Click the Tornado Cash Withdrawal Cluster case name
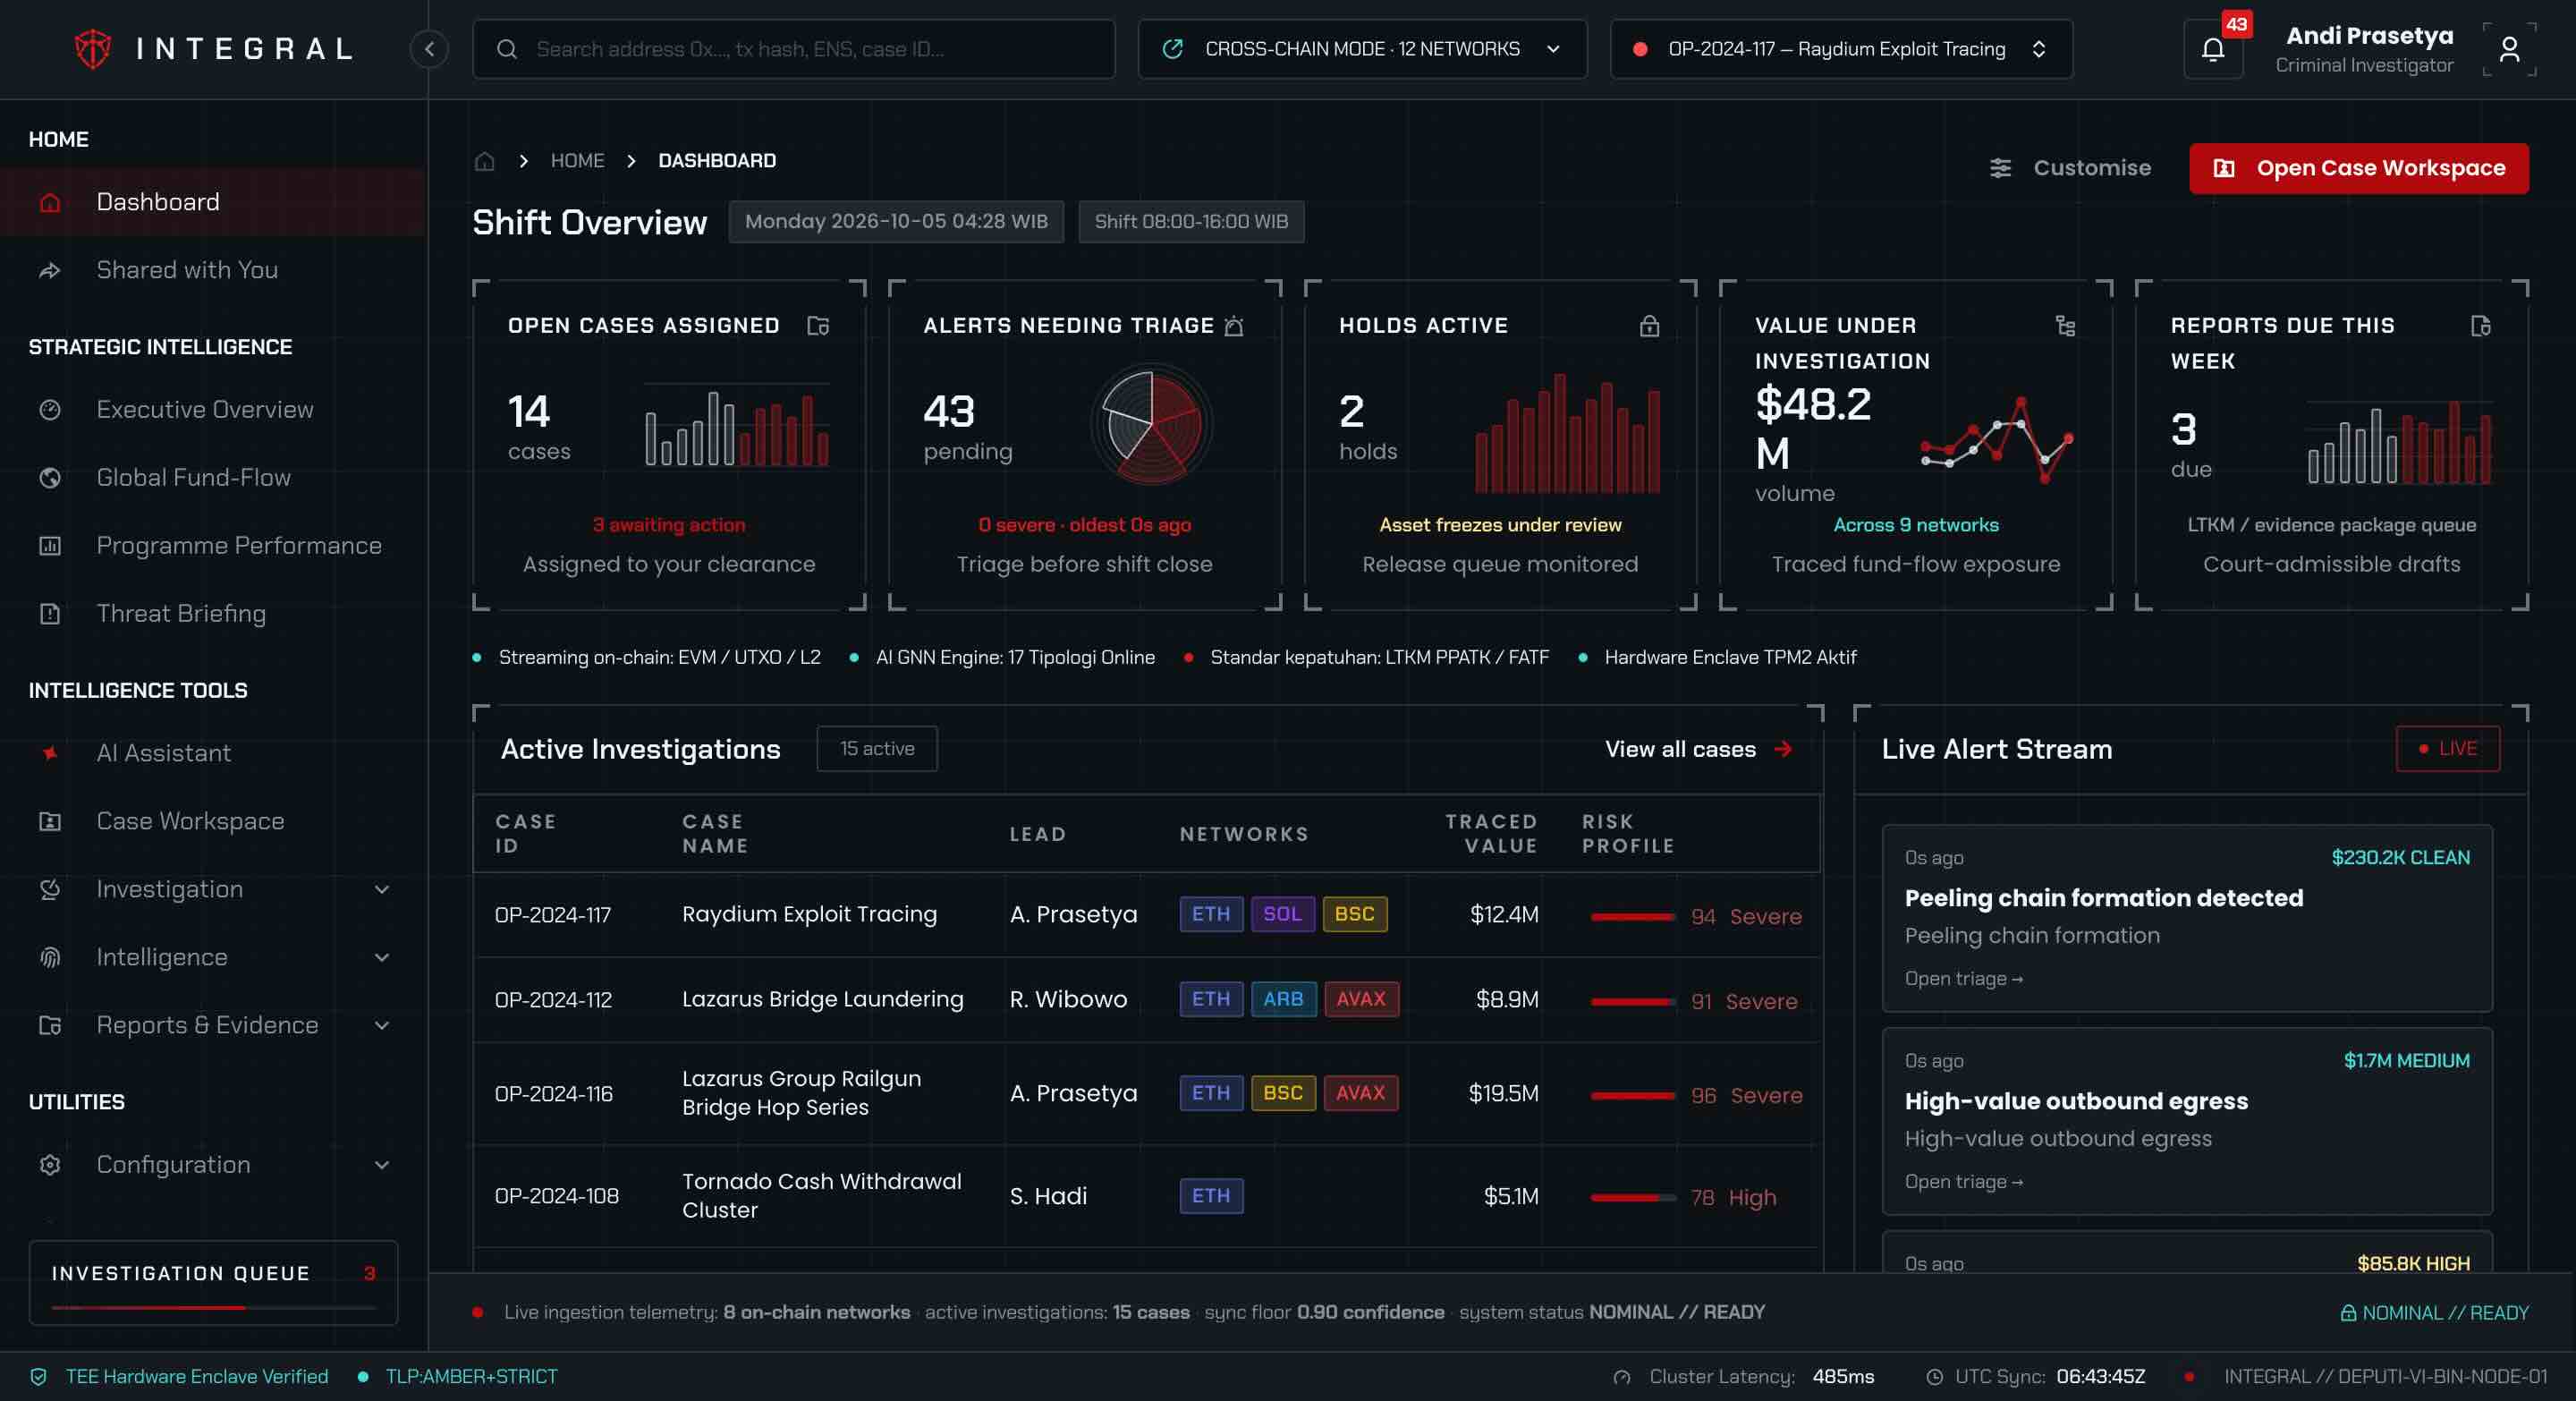 pyautogui.click(x=821, y=1196)
